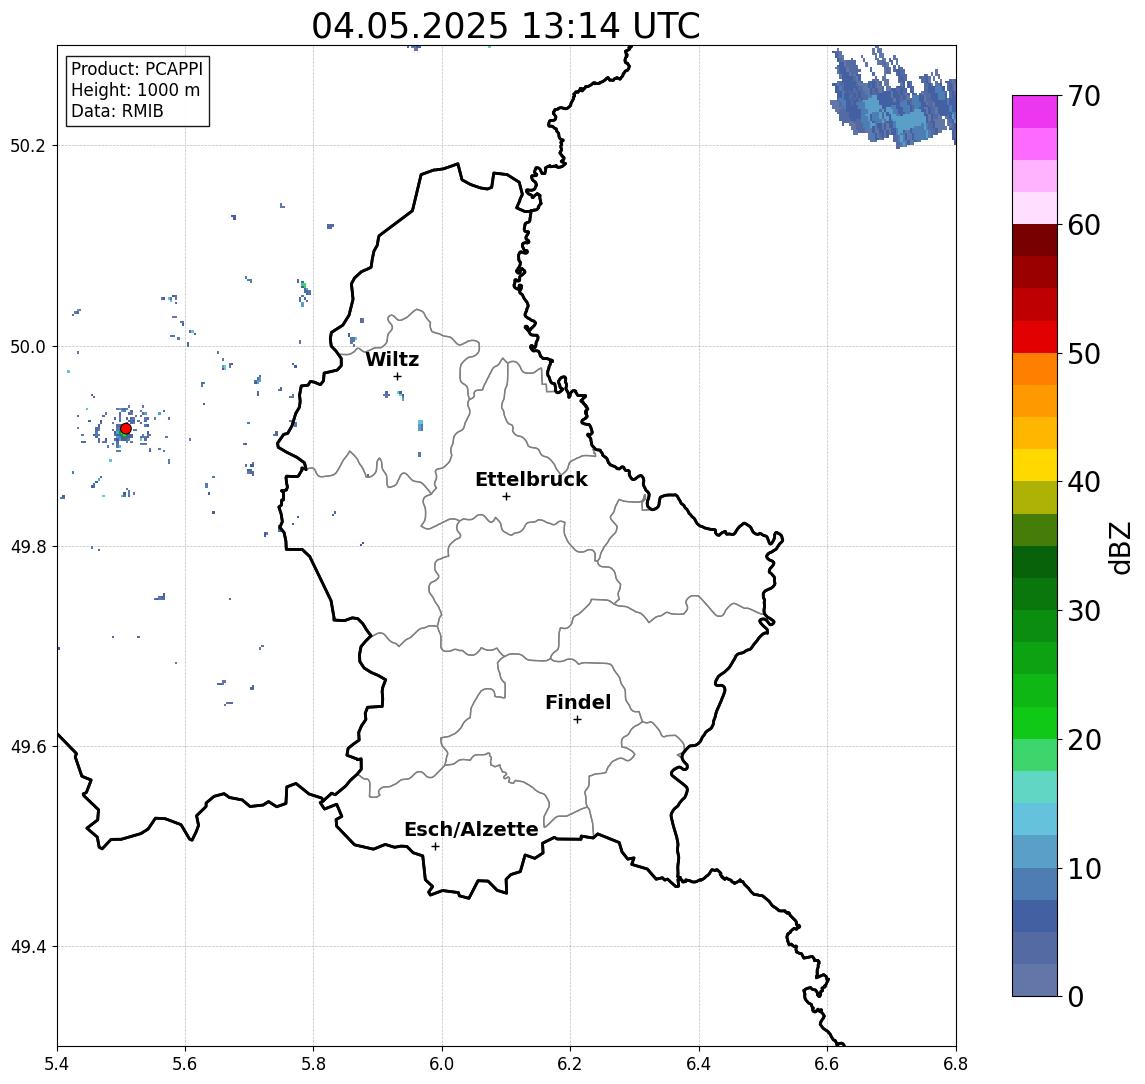Viewport: 1145px width, 1084px height.
Task: Click the 0 tick on the colorbar
Action: 1076,996
